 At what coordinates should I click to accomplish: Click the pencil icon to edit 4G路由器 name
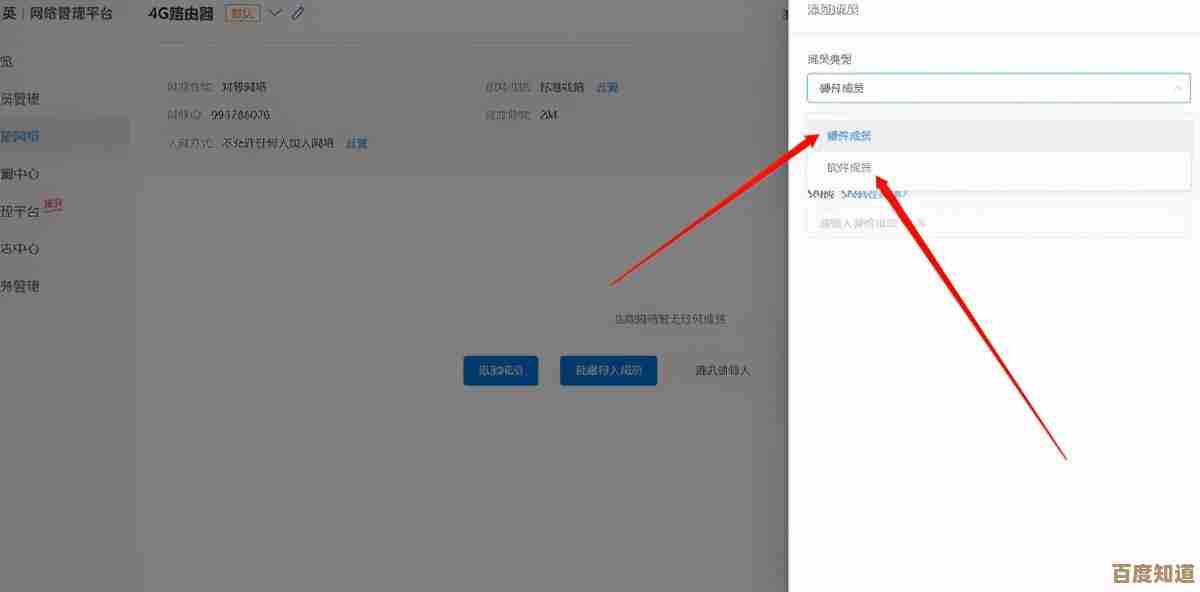pyautogui.click(x=296, y=13)
